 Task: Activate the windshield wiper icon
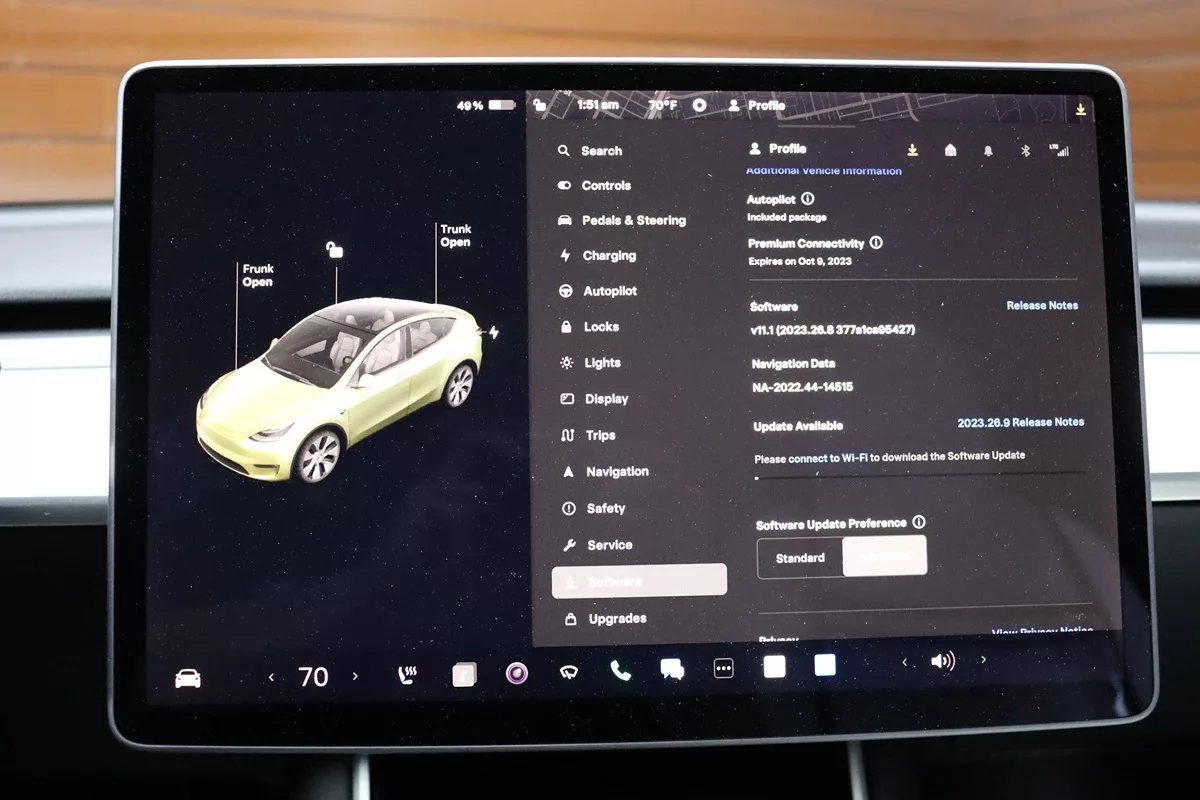point(568,672)
